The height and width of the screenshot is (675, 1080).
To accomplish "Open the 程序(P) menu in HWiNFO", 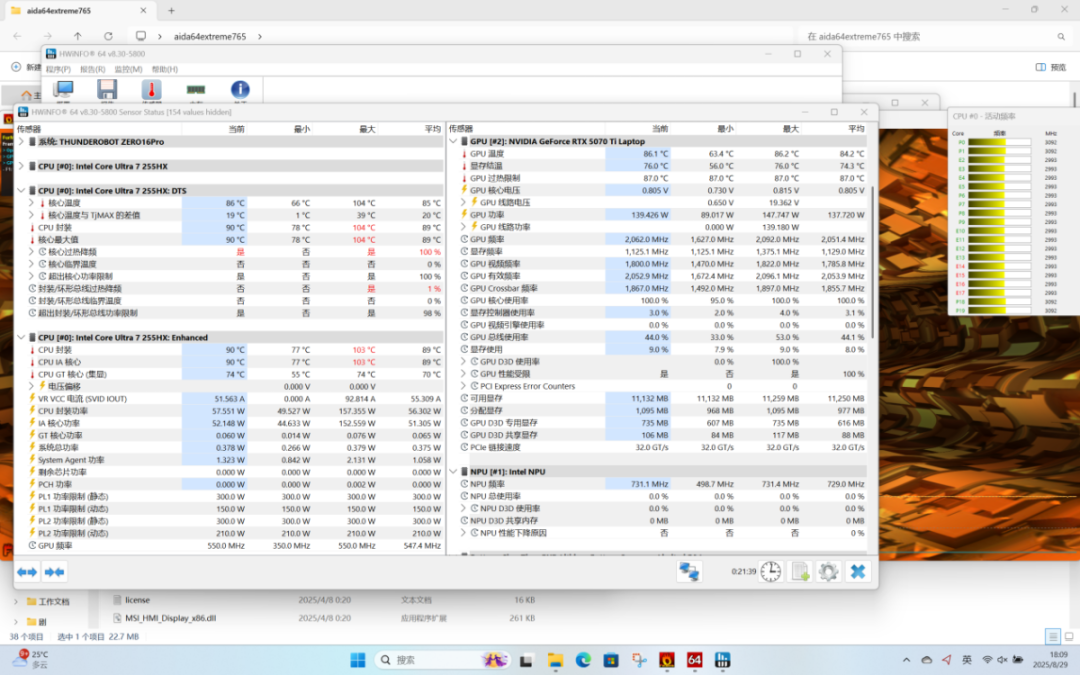I will pyautogui.click(x=58, y=70).
